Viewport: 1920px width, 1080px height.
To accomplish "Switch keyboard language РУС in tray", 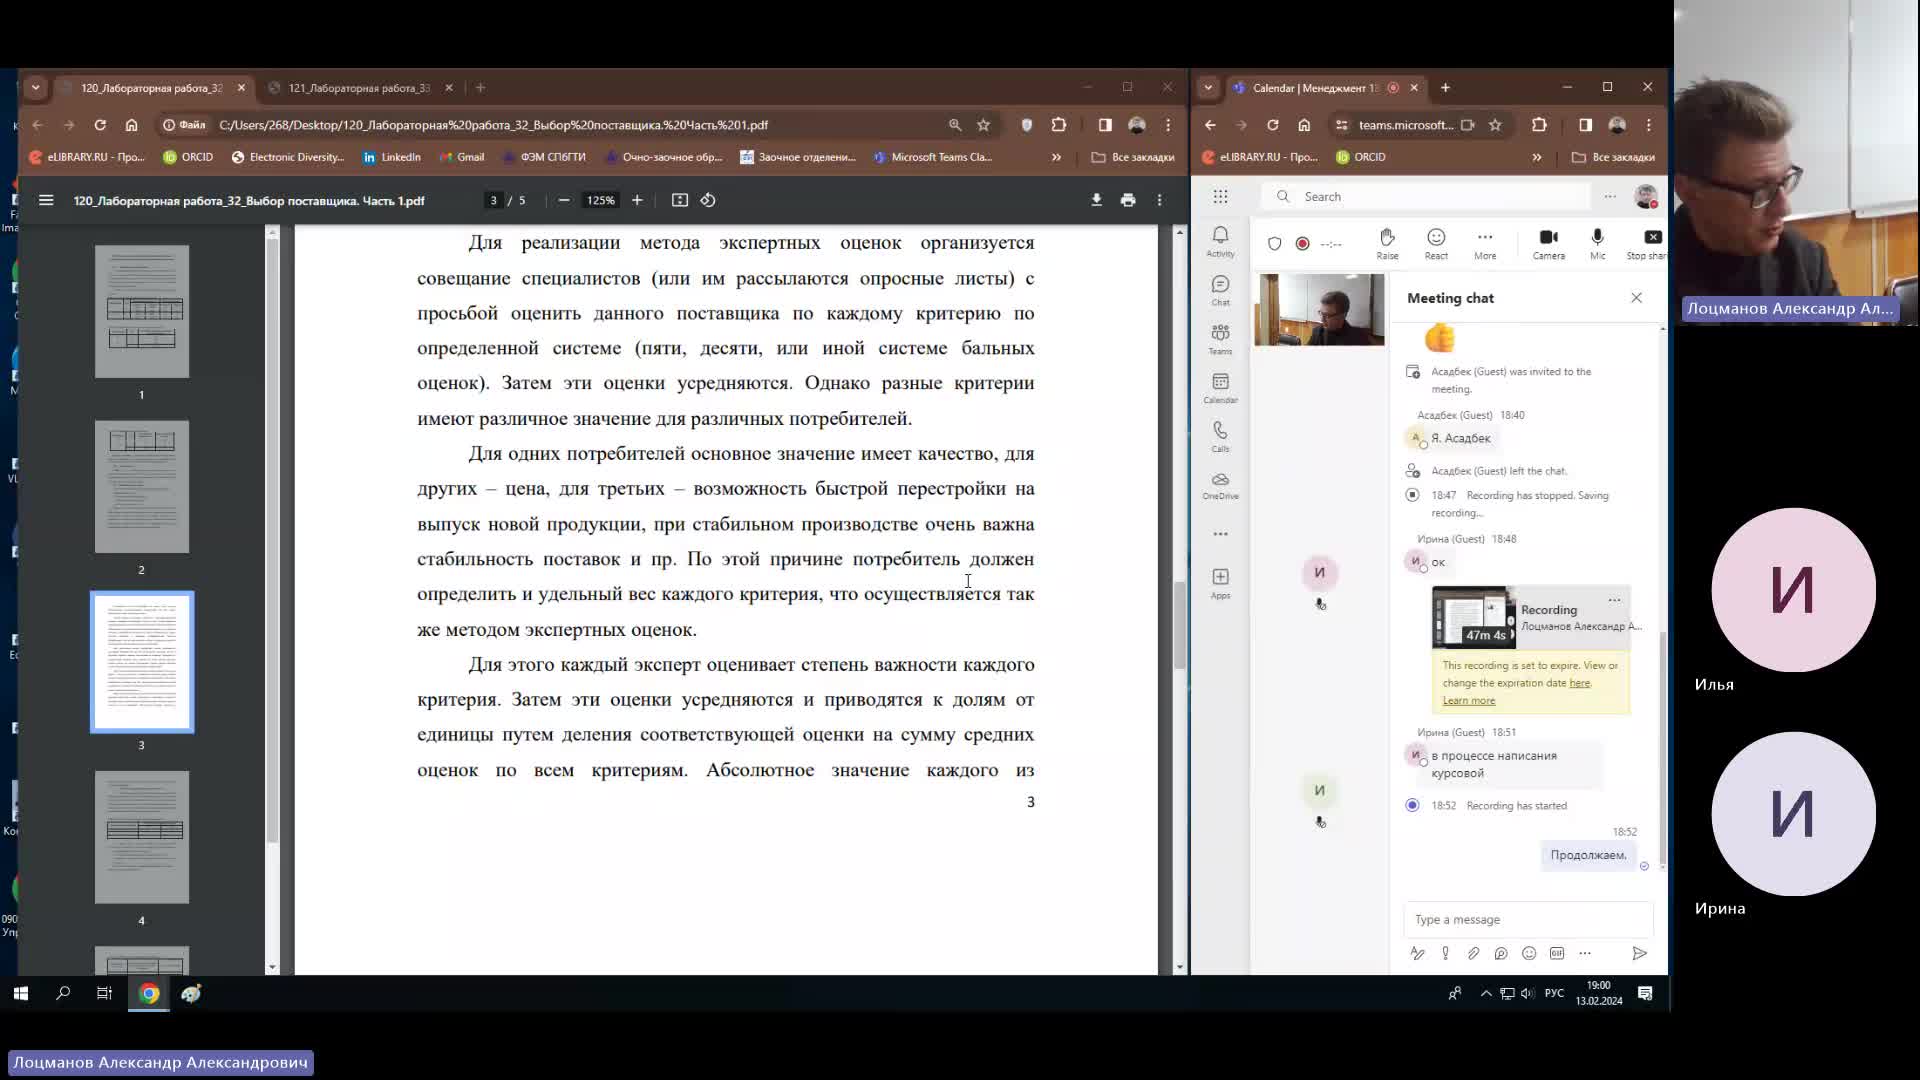I will pyautogui.click(x=1554, y=993).
